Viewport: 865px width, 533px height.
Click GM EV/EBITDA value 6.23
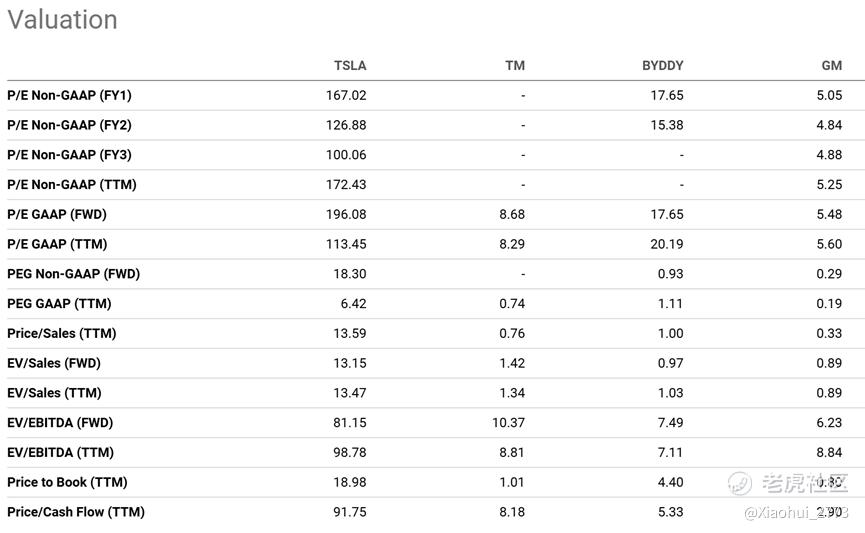point(829,423)
